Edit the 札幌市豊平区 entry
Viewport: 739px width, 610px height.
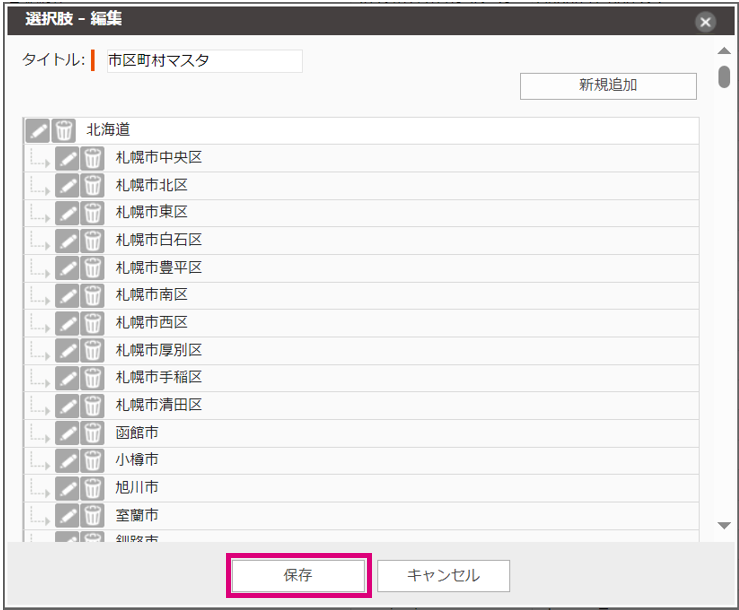(67, 268)
